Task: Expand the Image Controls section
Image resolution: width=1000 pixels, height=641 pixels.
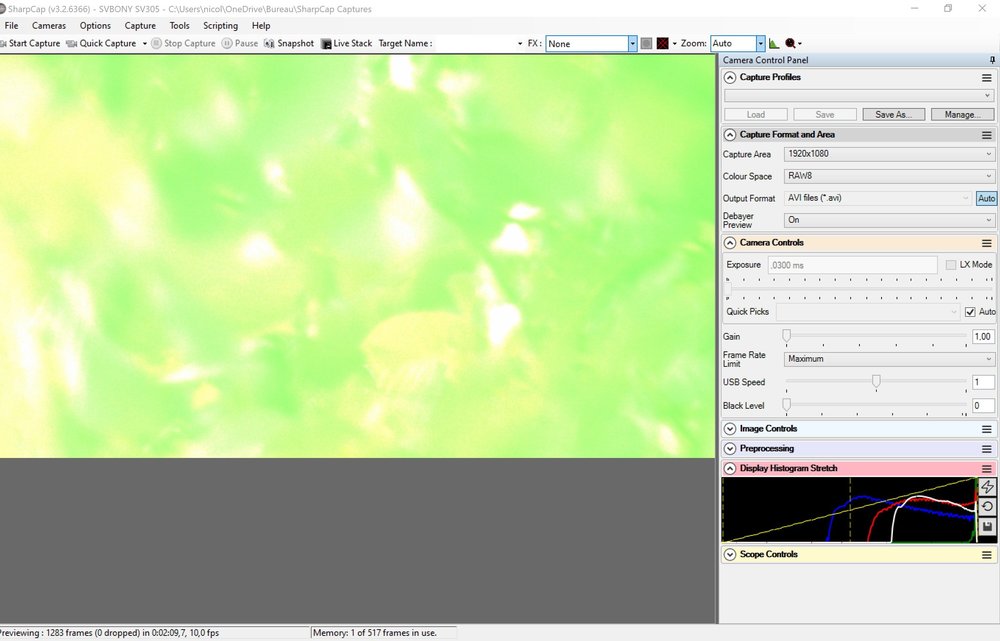Action: [730, 429]
